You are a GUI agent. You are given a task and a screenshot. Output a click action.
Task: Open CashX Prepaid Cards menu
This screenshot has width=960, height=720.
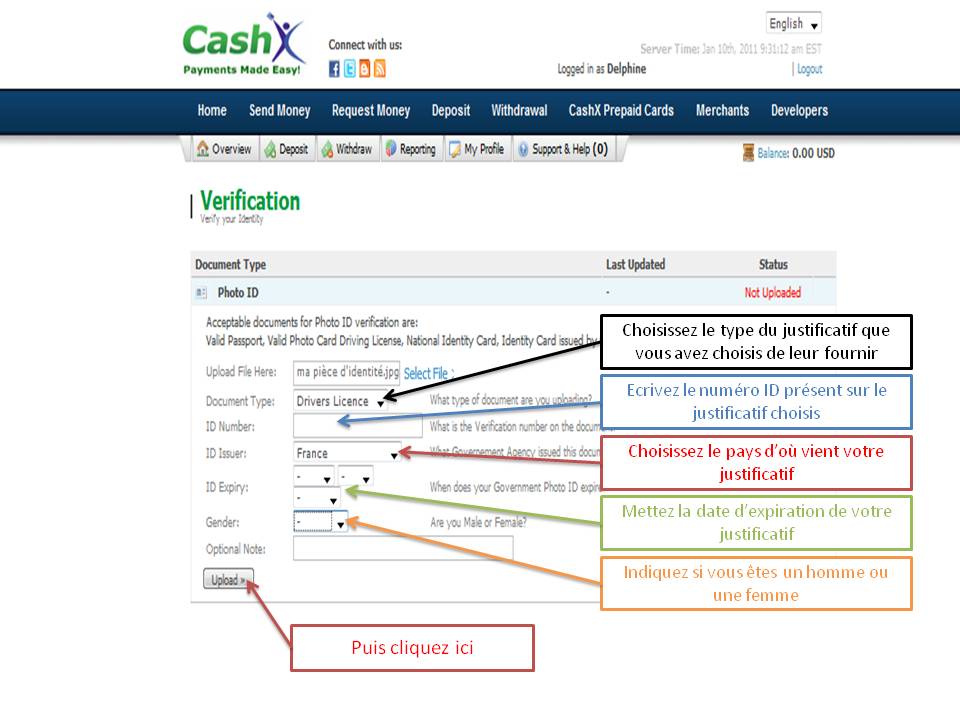click(621, 111)
